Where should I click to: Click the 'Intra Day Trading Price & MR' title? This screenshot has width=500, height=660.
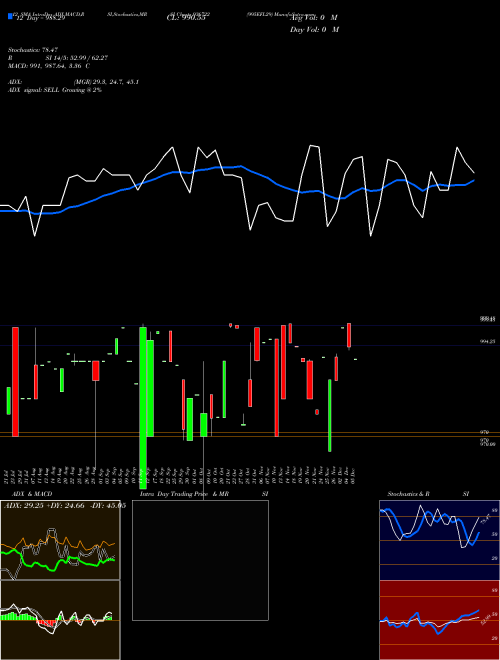[184, 494]
